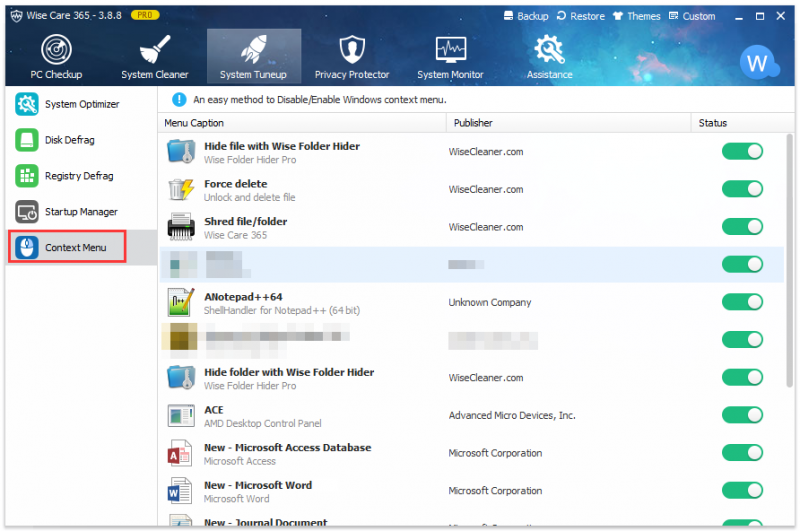Image resolution: width=800 pixels, height=531 pixels.
Task: Click the vertical scrollbar of the list
Action: pyautogui.click(x=790, y=260)
